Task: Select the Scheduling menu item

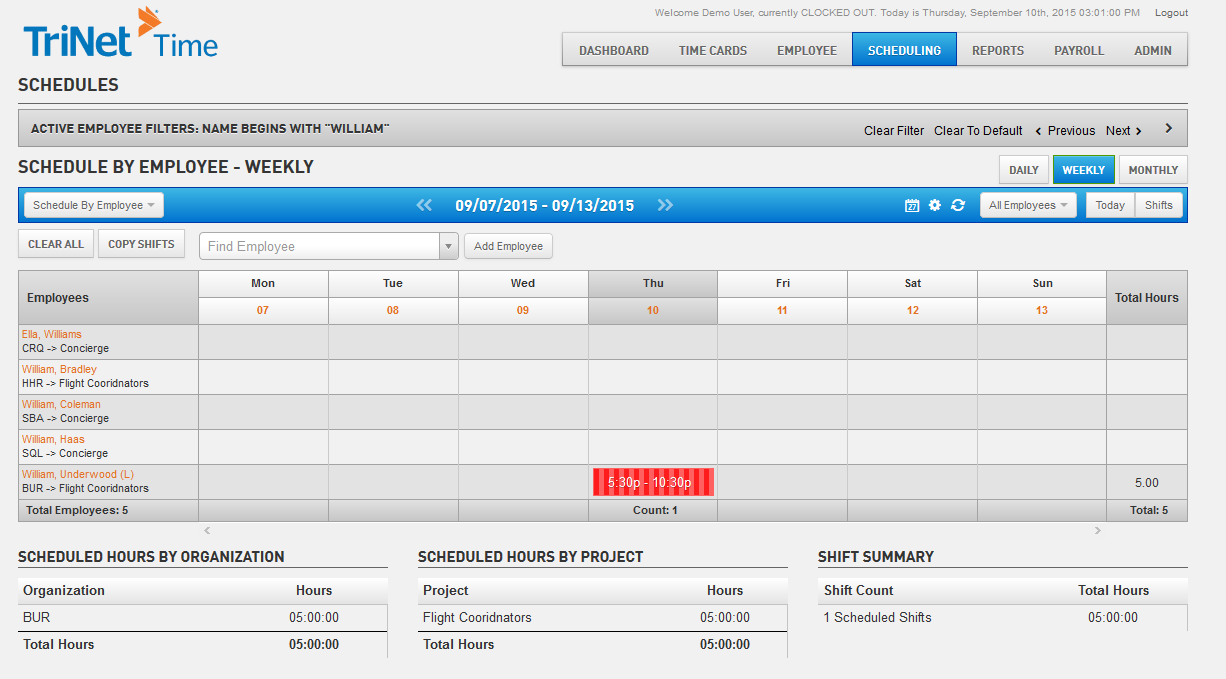Action: pos(904,50)
